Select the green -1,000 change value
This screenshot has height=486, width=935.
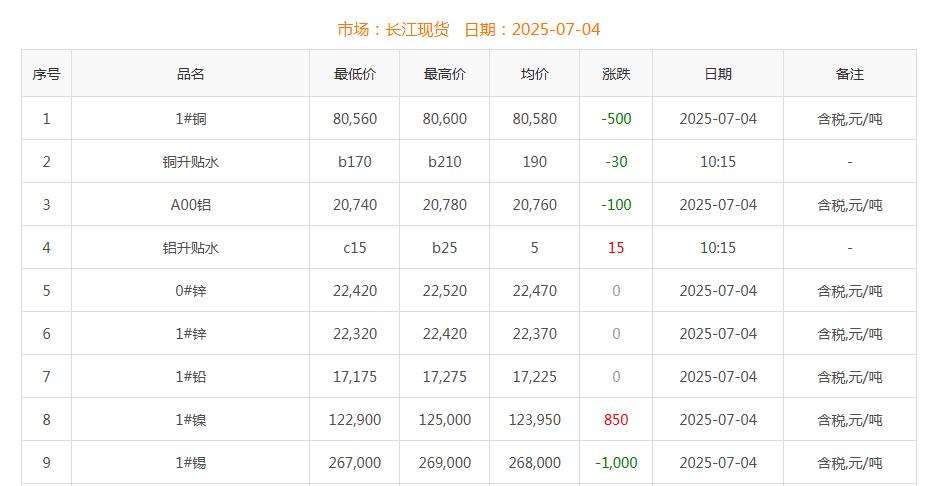click(616, 463)
